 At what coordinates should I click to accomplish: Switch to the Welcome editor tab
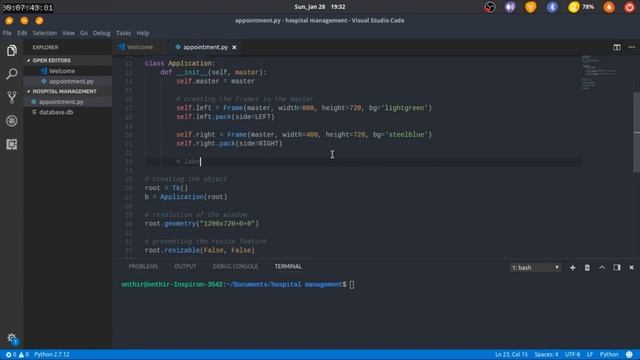(140, 47)
